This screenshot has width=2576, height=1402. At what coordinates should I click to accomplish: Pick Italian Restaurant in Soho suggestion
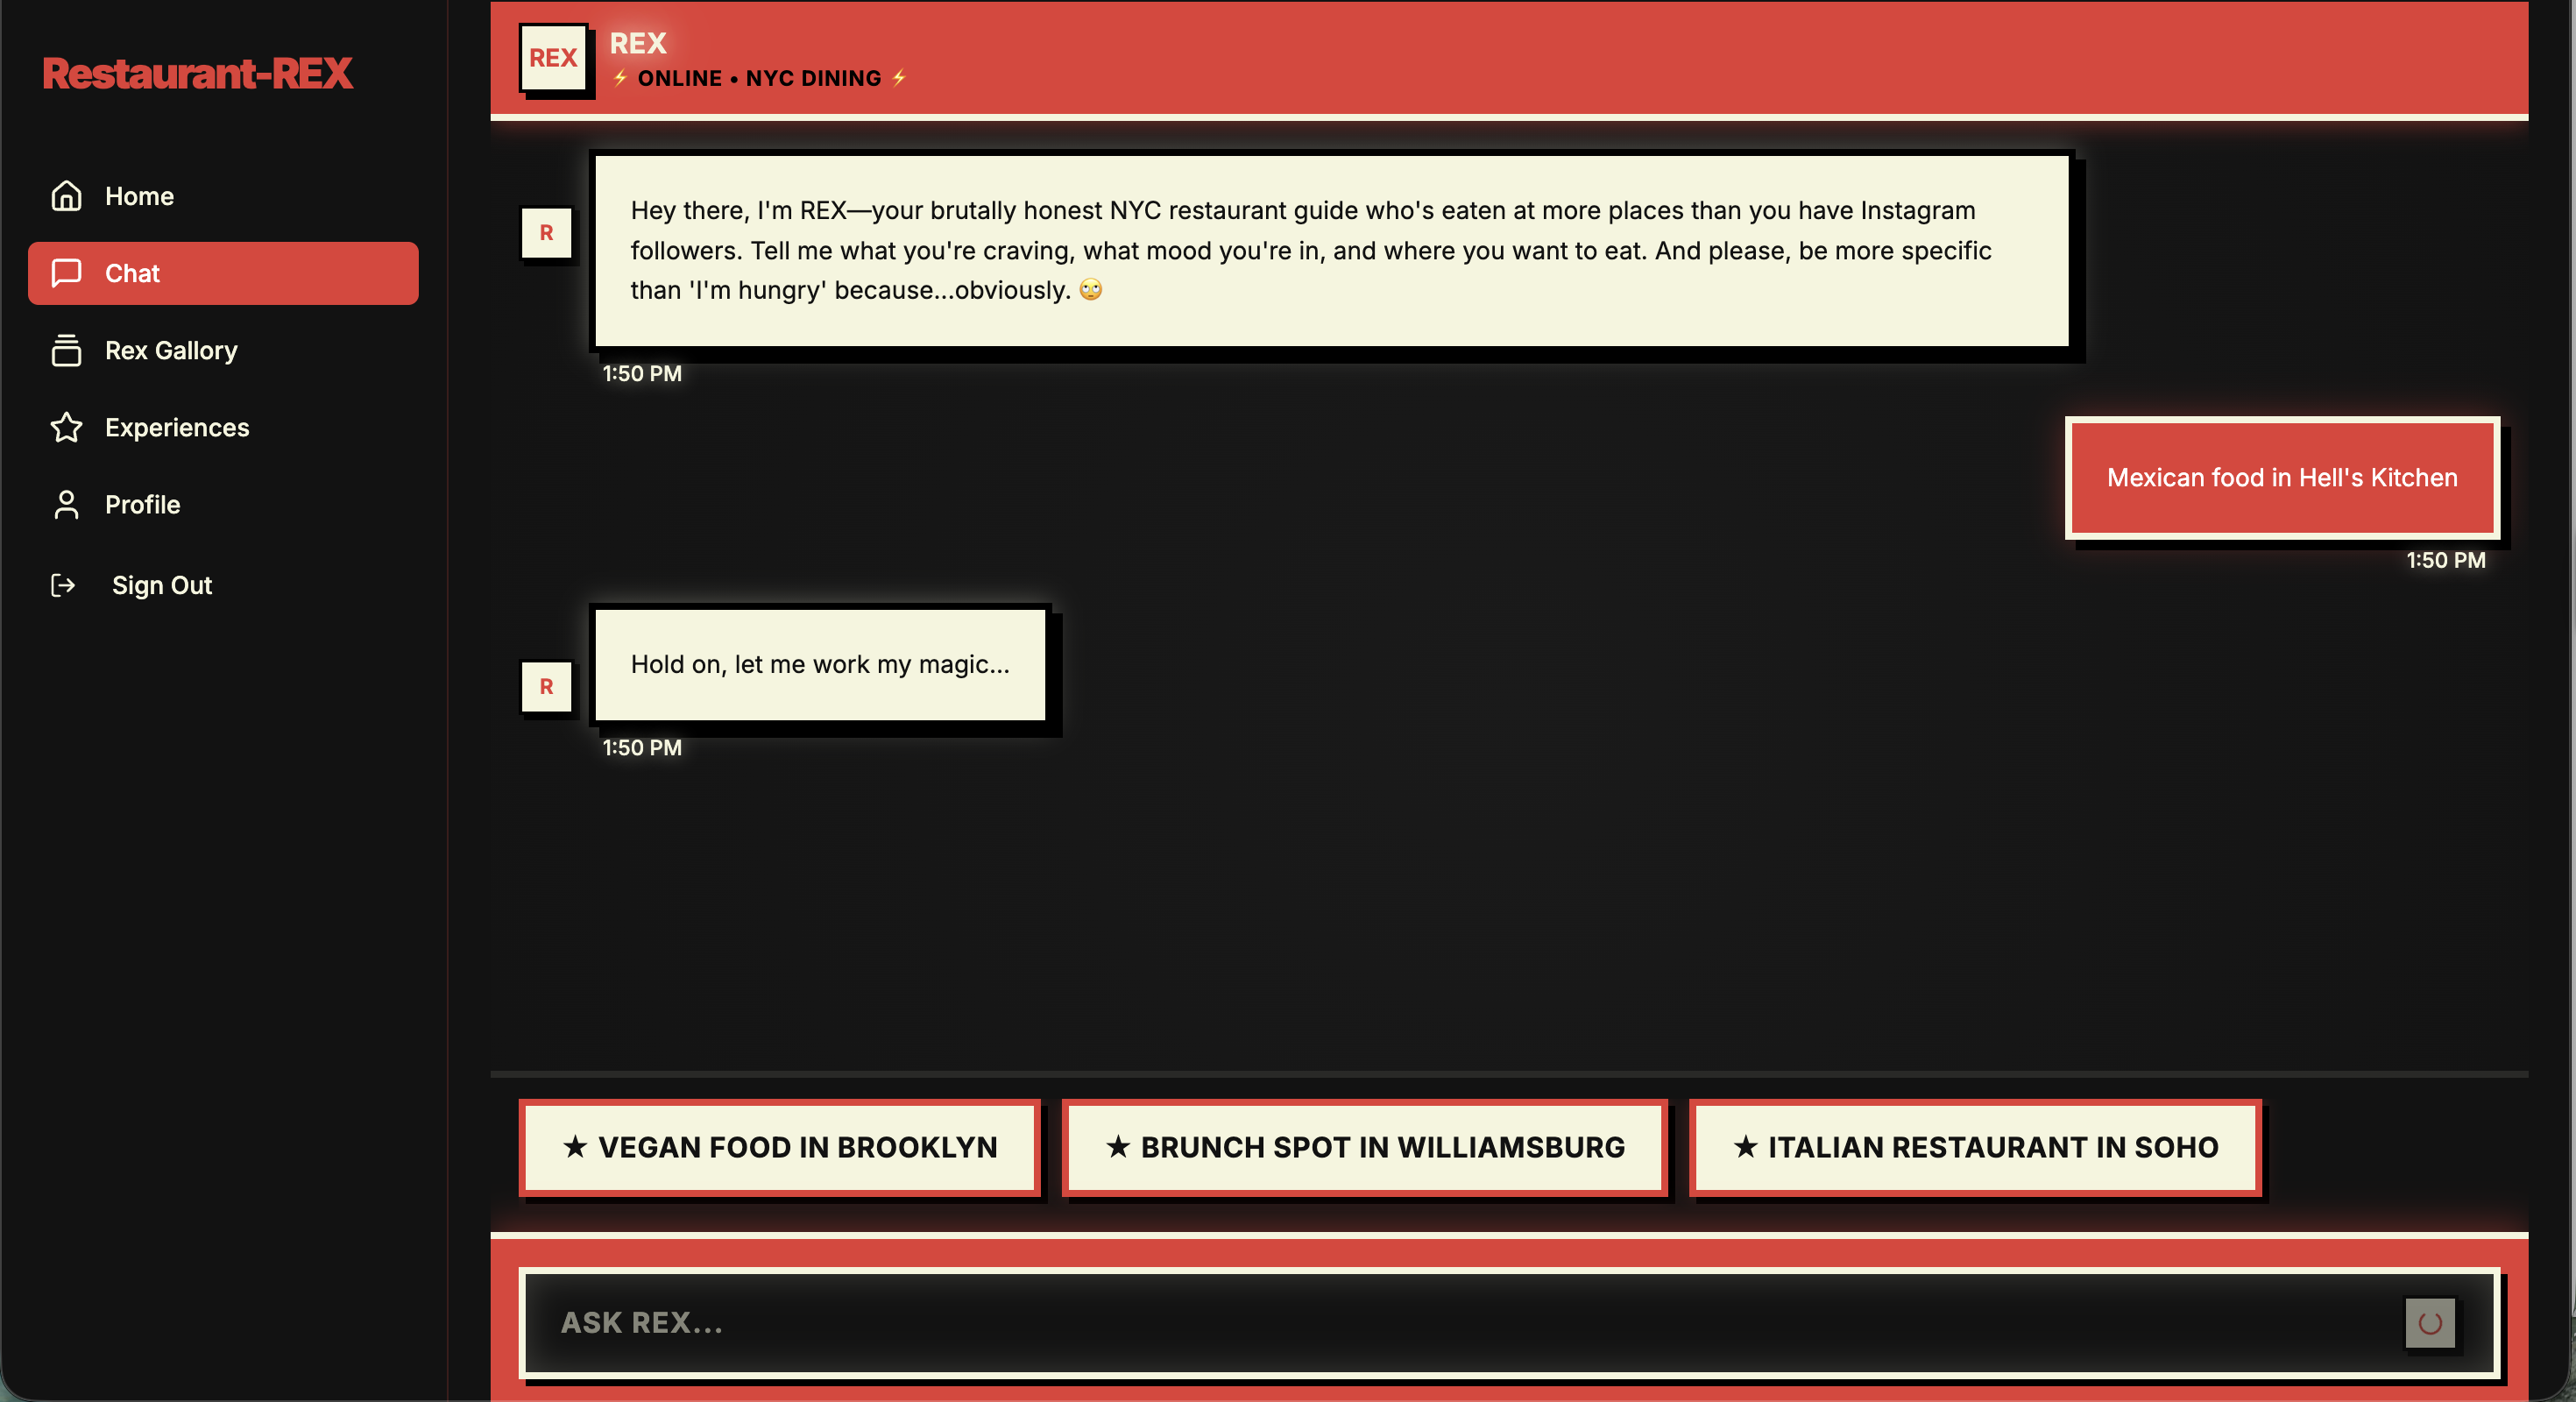click(x=1975, y=1147)
